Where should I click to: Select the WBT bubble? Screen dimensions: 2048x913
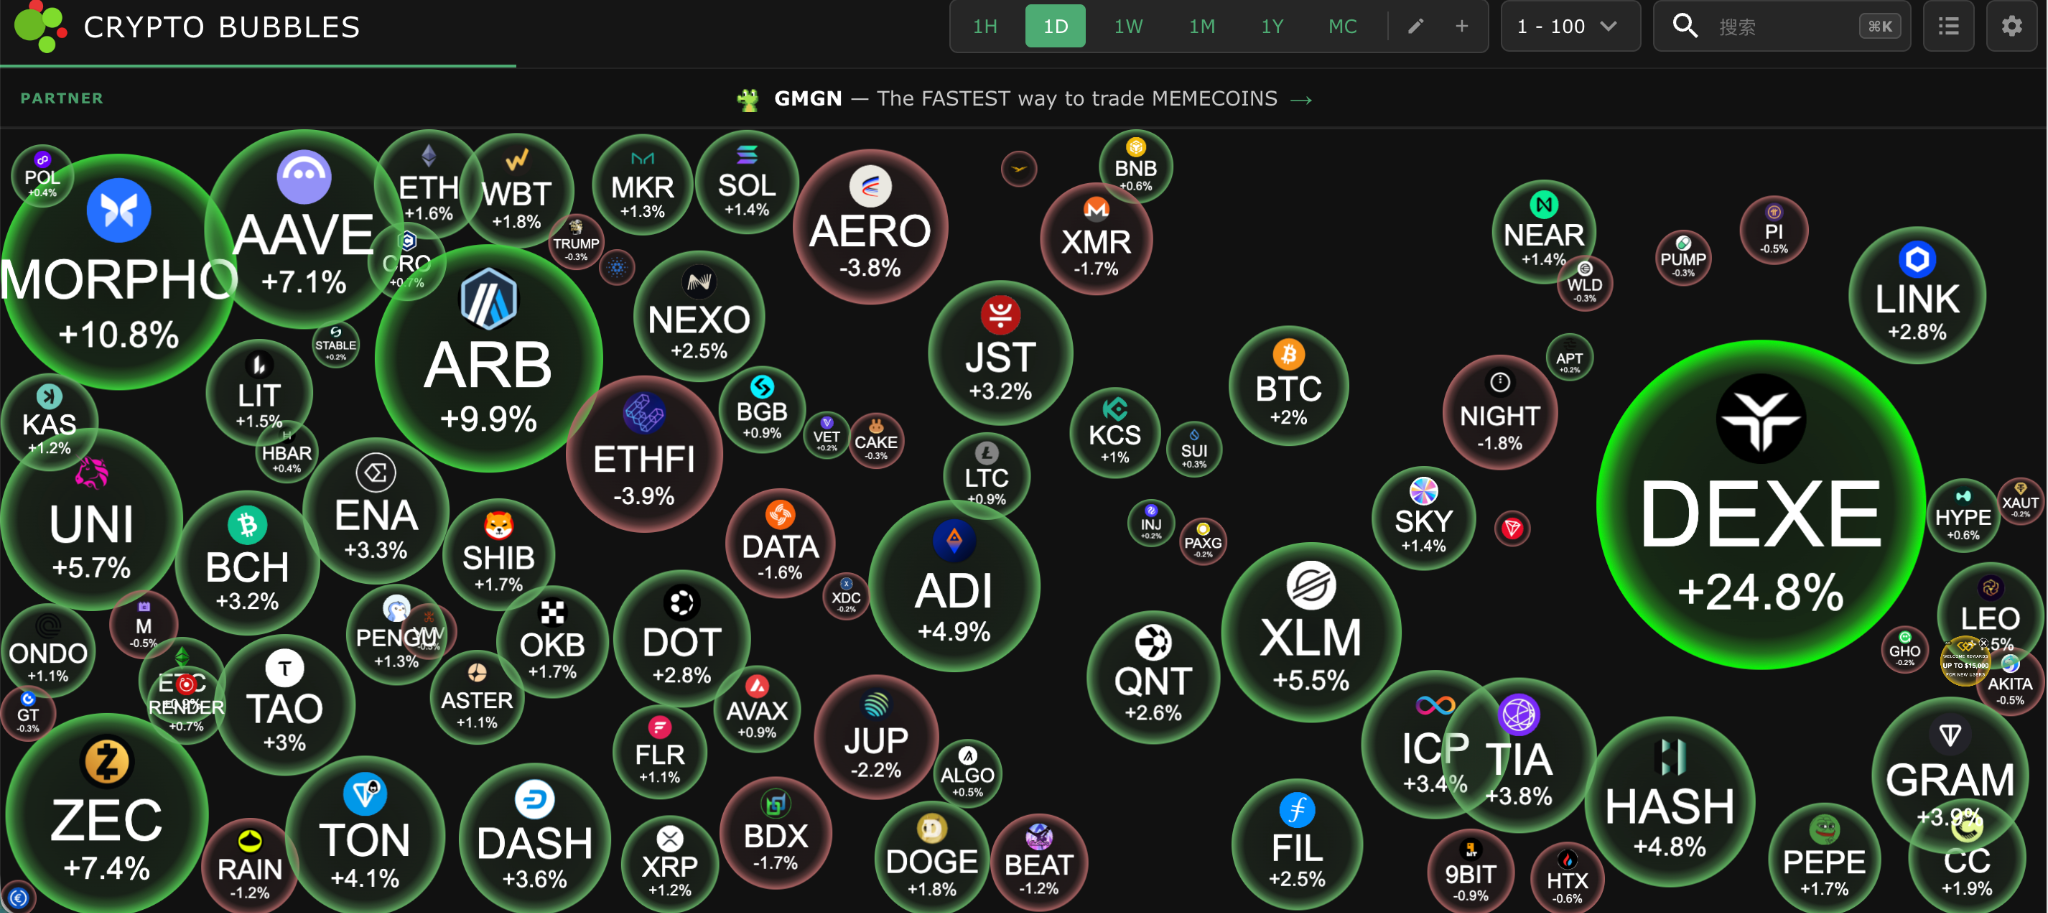click(517, 189)
